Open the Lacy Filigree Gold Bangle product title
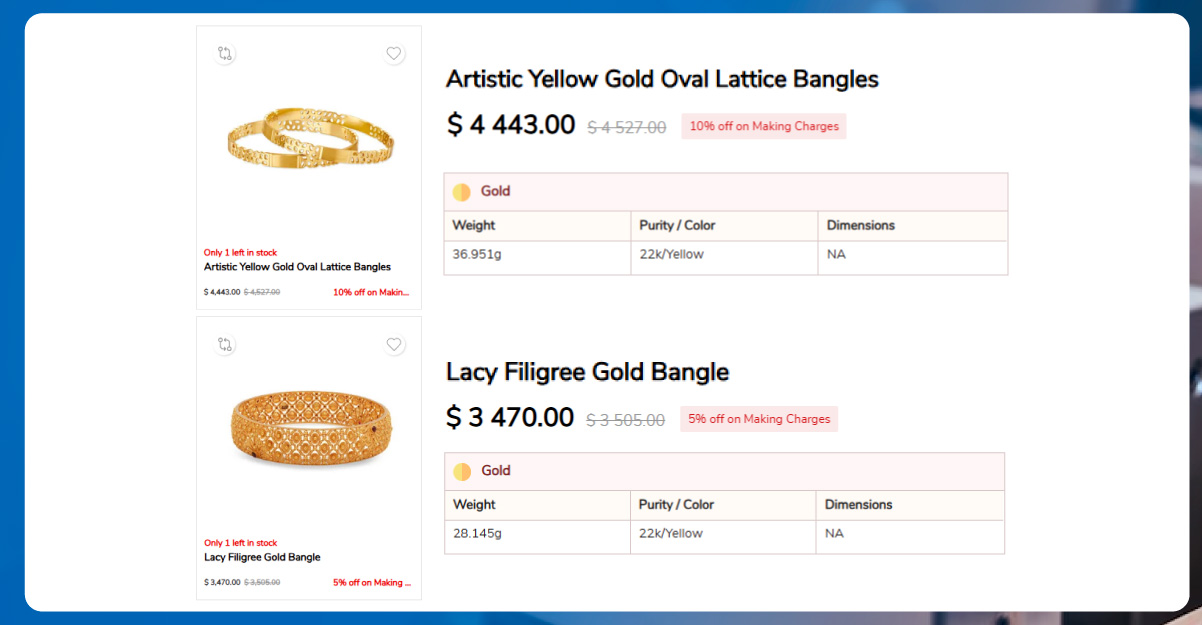Screen dimensions: 1202x625 587,372
